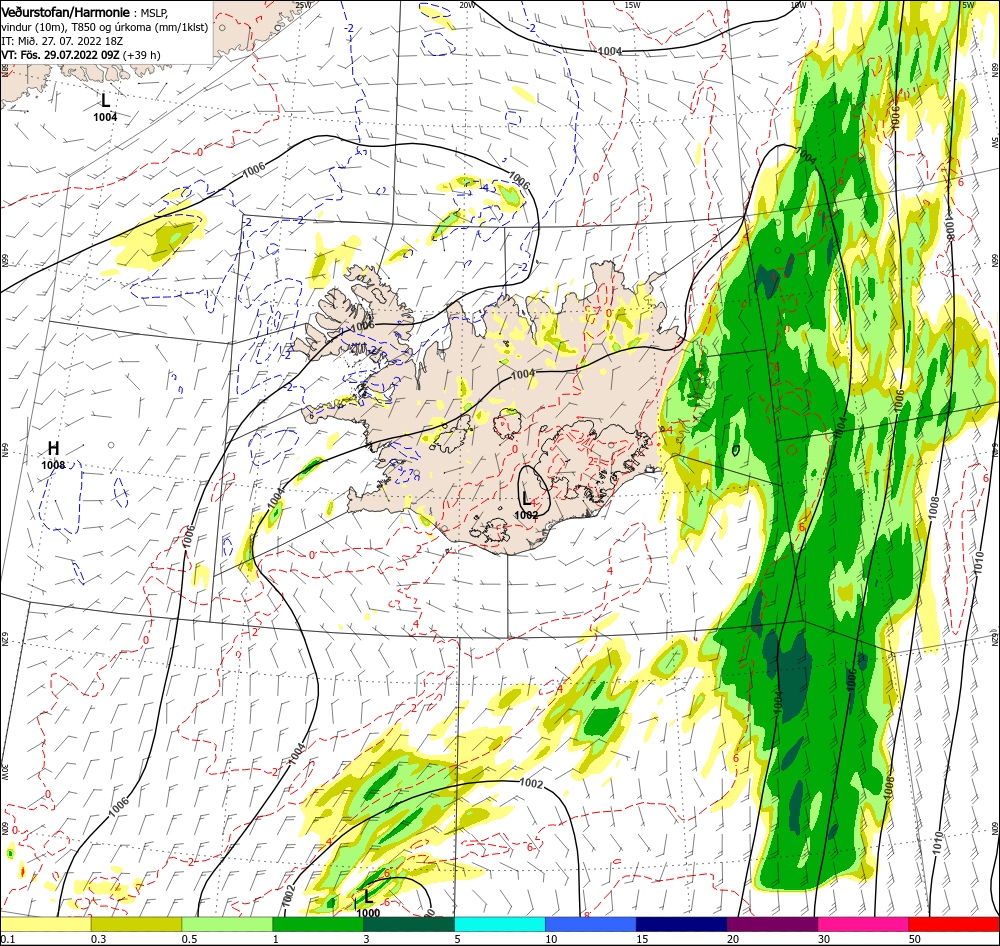This screenshot has height=946, width=1000.
Task: Choose the purple 20 mm legend swatch
Action: (772, 925)
